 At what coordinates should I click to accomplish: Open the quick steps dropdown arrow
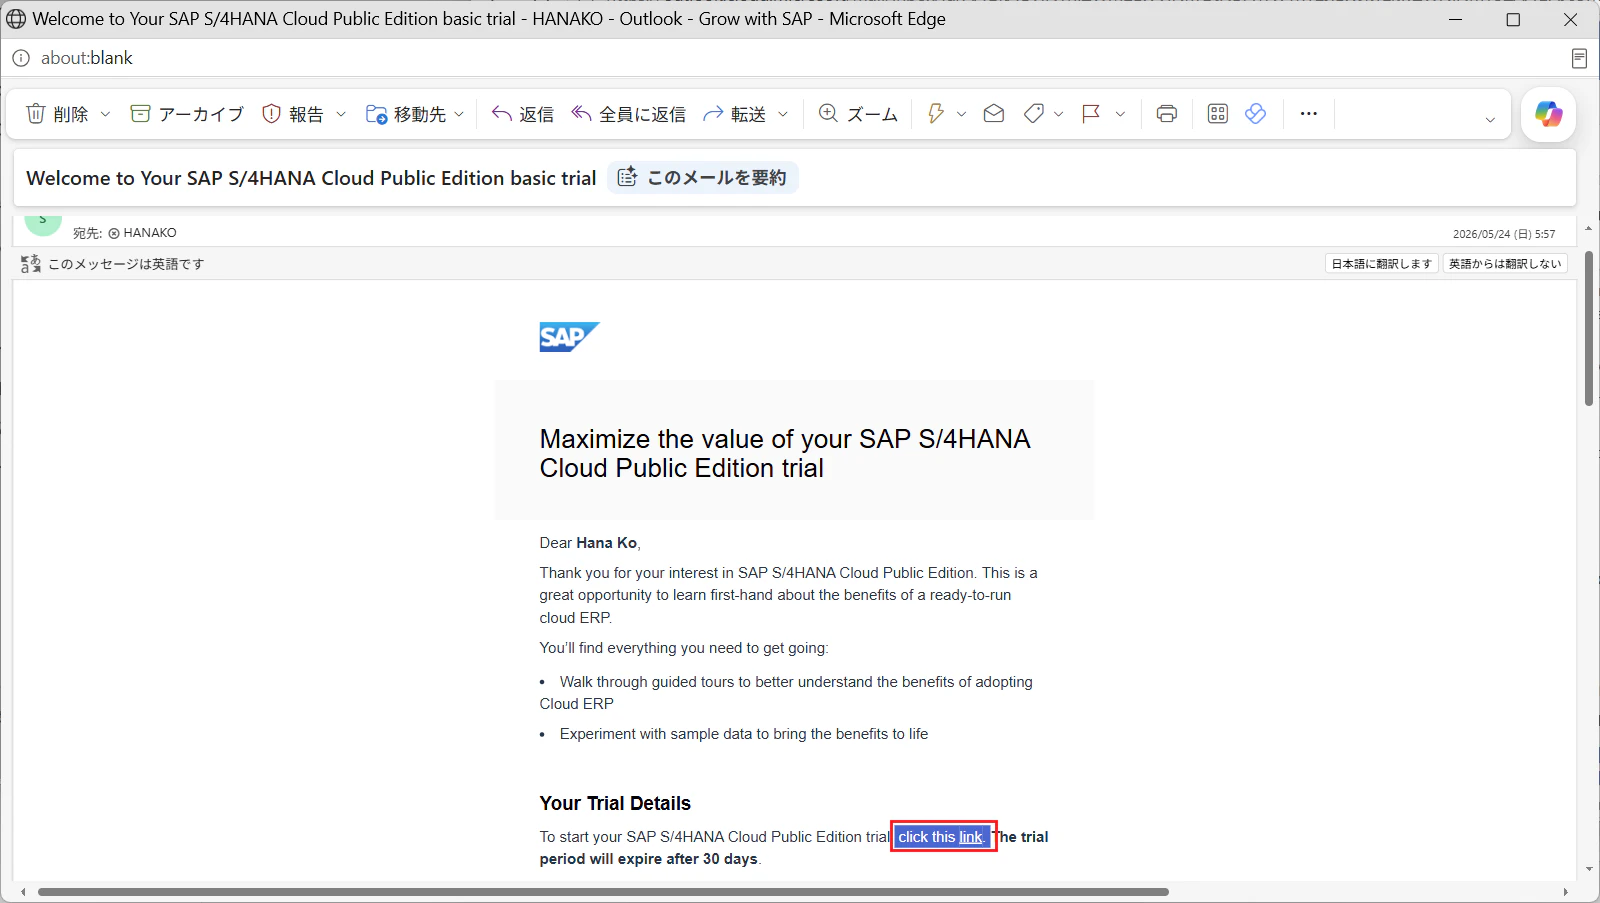[962, 114]
